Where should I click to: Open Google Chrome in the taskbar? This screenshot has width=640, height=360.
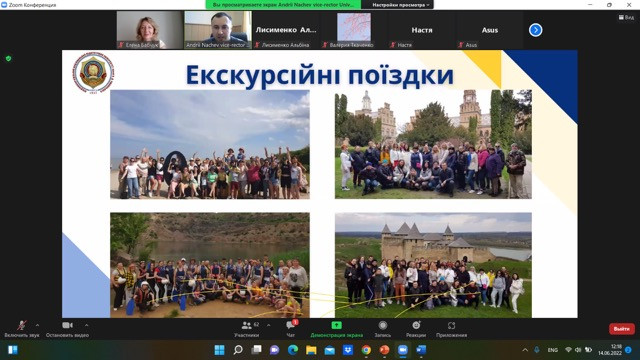pos(366,350)
